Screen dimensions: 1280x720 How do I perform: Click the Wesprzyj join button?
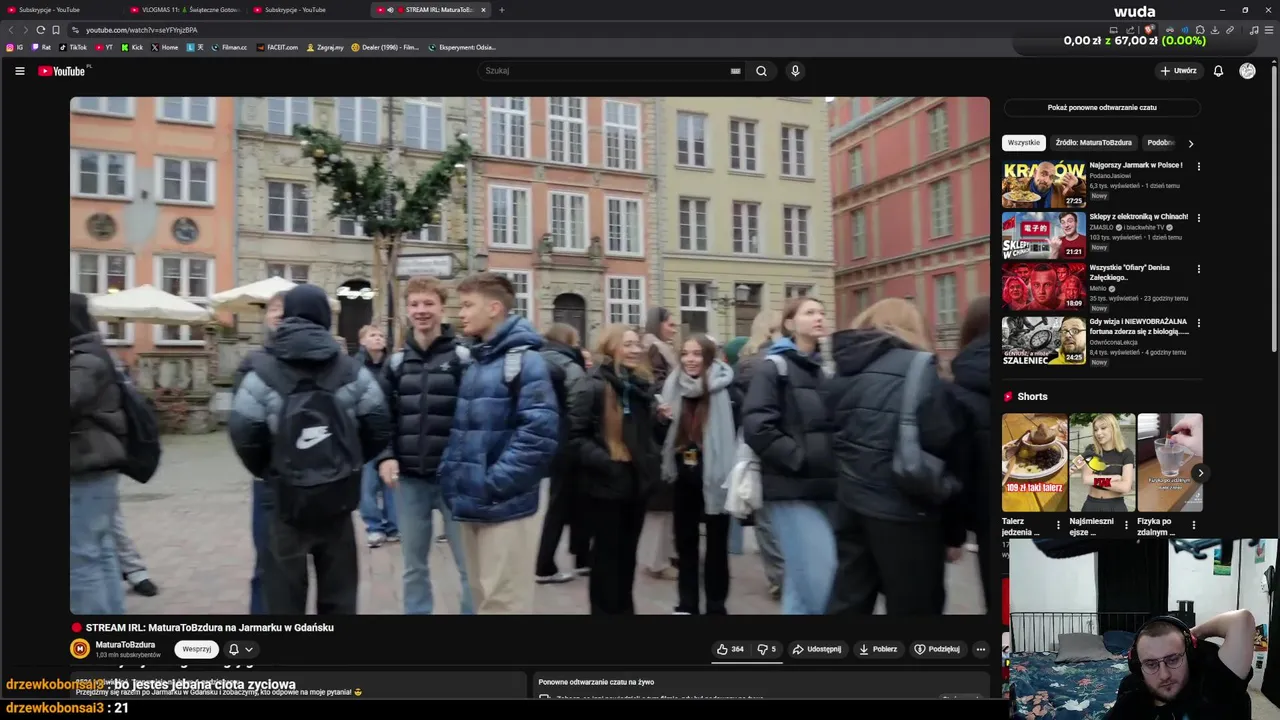click(x=196, y=649)
